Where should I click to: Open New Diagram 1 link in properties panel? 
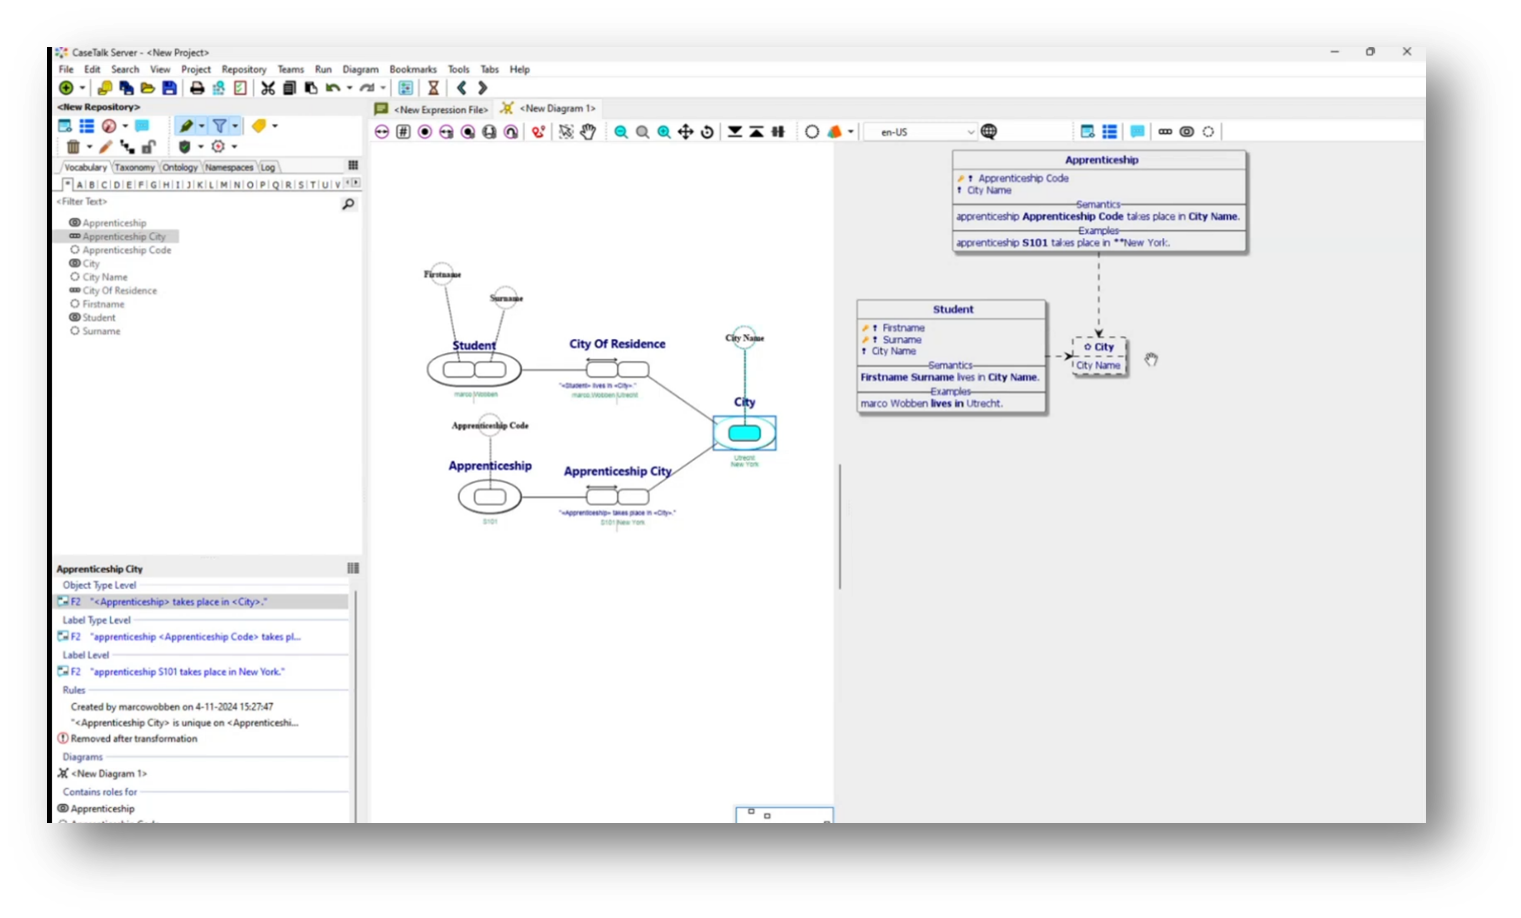coord(109,774)
